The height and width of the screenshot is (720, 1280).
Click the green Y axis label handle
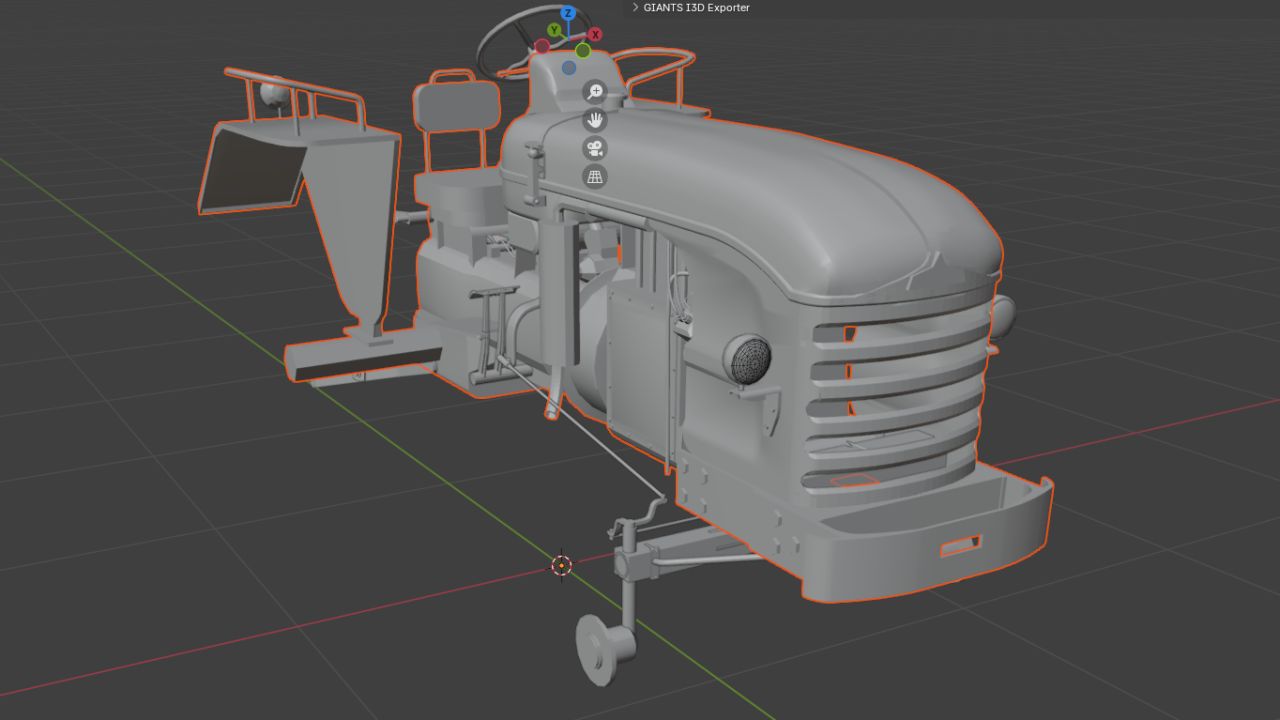(554, 30)
